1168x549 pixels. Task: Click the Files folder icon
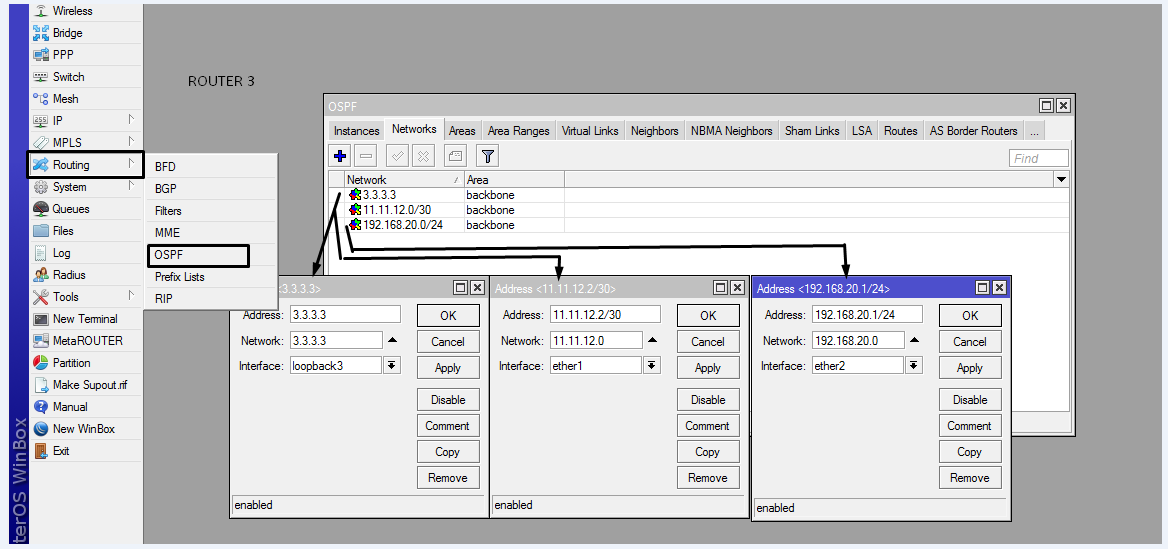tap(40, 231)
